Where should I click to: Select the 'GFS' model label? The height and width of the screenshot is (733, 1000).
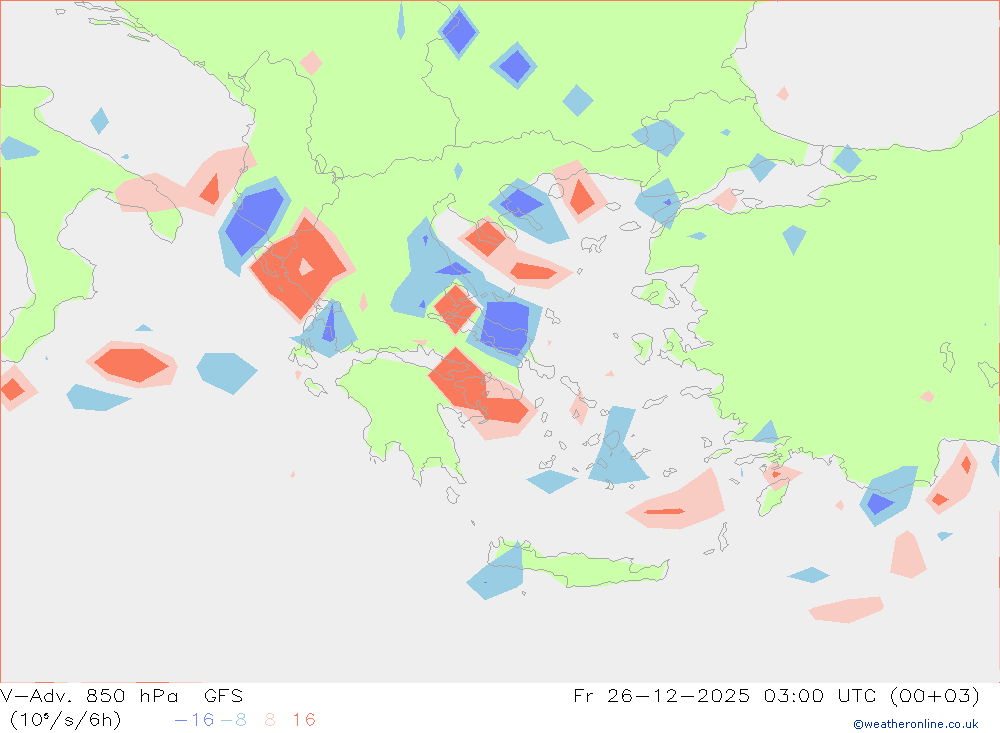point(223,695)
